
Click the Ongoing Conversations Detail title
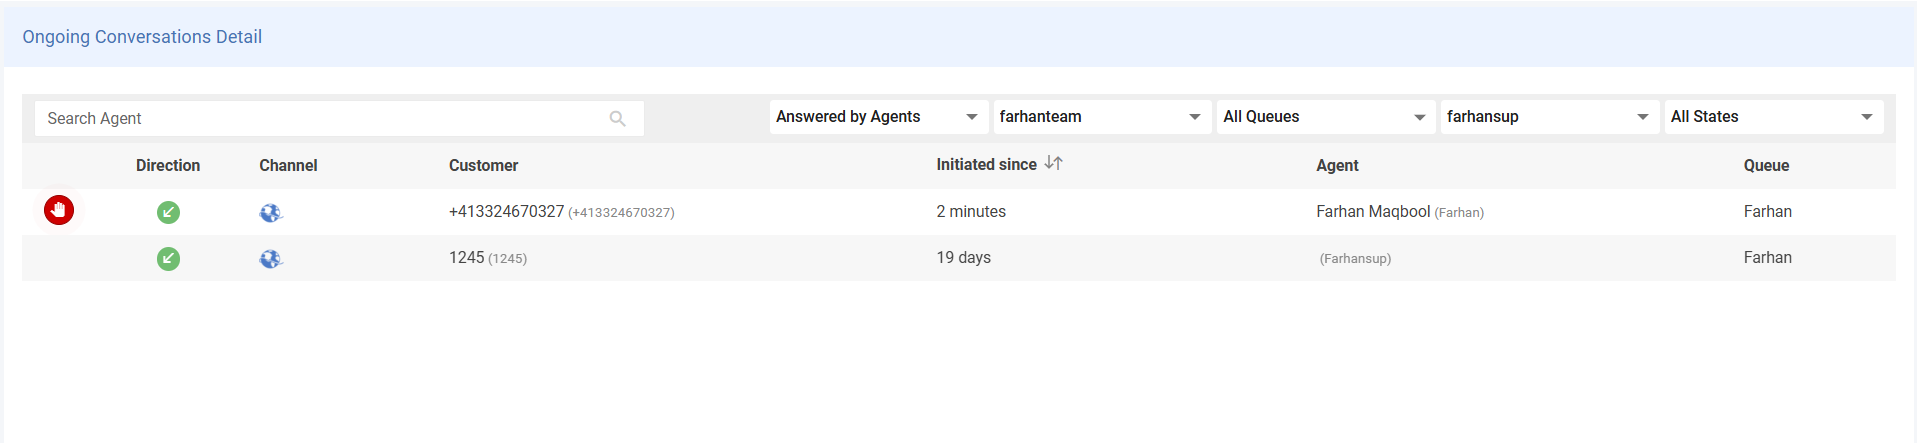pos(142,37)
